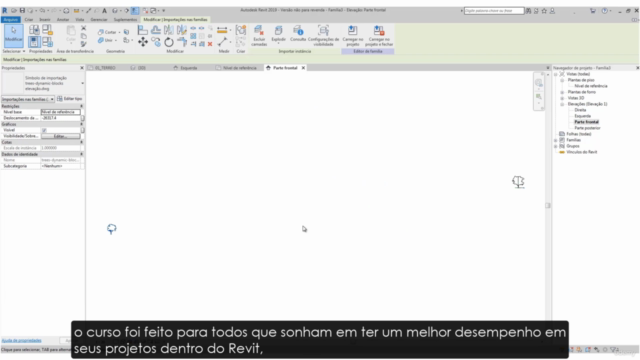Switch to the Esquerda view tab
This screenshot has width=640, height=360.
[188, 68]
